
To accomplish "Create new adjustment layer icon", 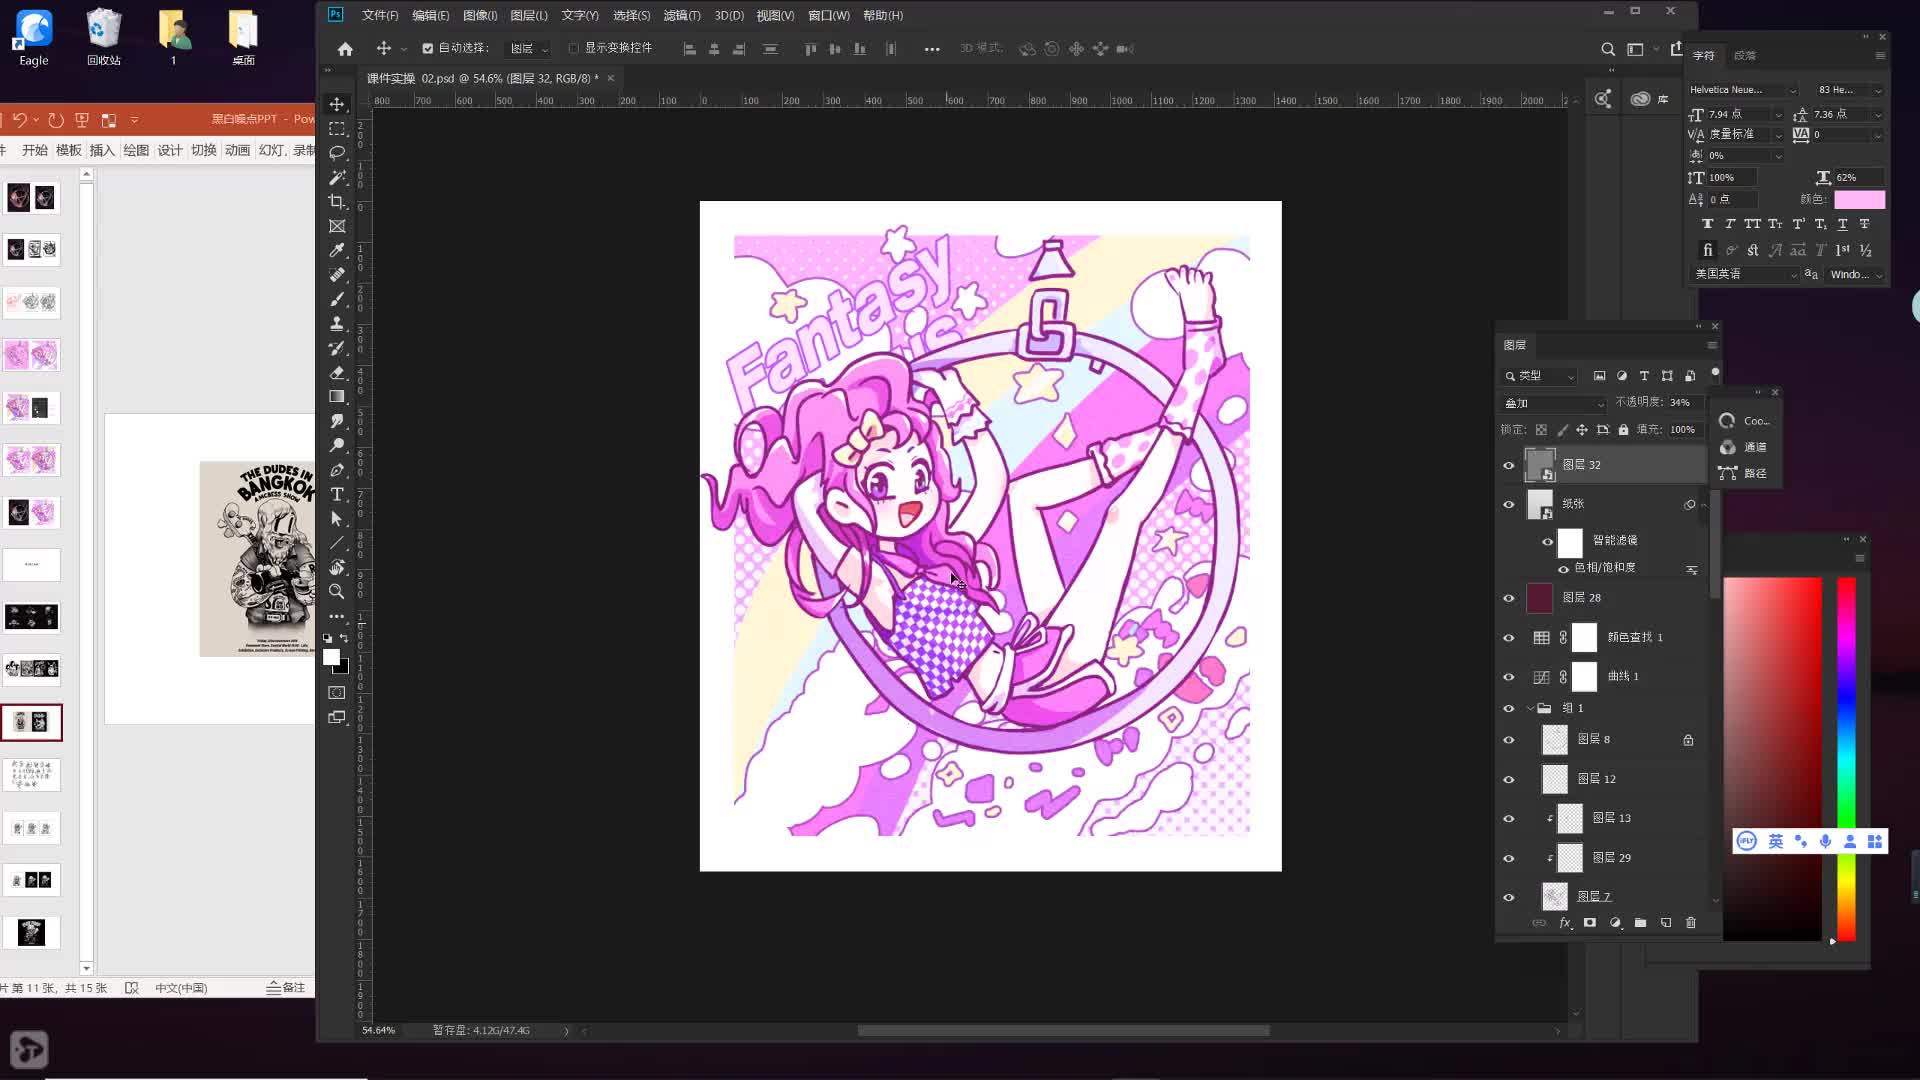I will (x=1615, y=923).
